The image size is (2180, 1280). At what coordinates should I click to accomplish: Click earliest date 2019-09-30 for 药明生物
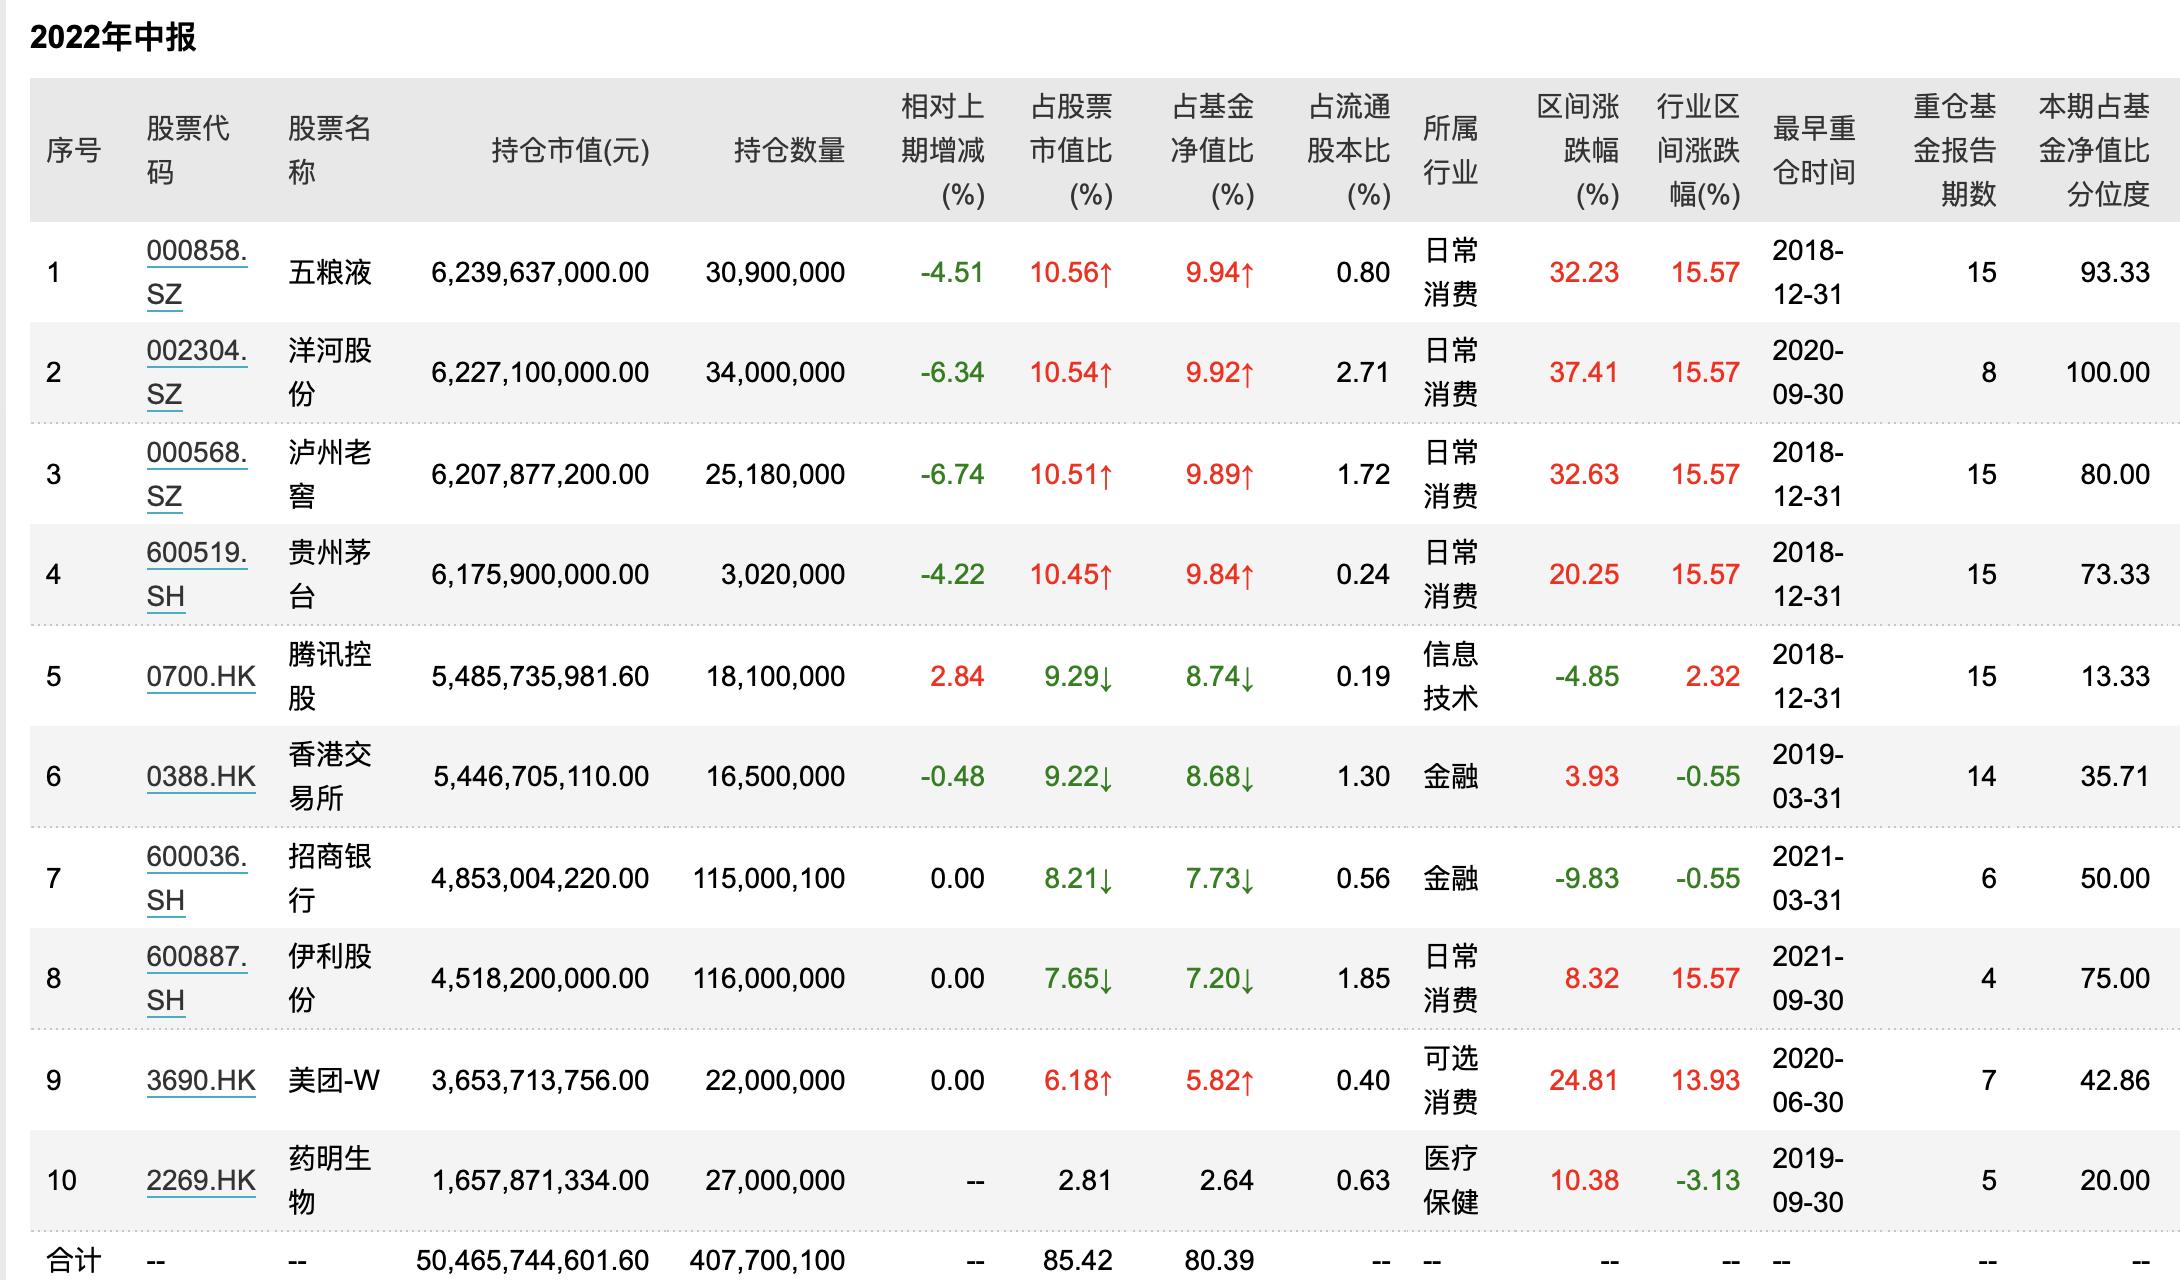click(1808, 1180)
